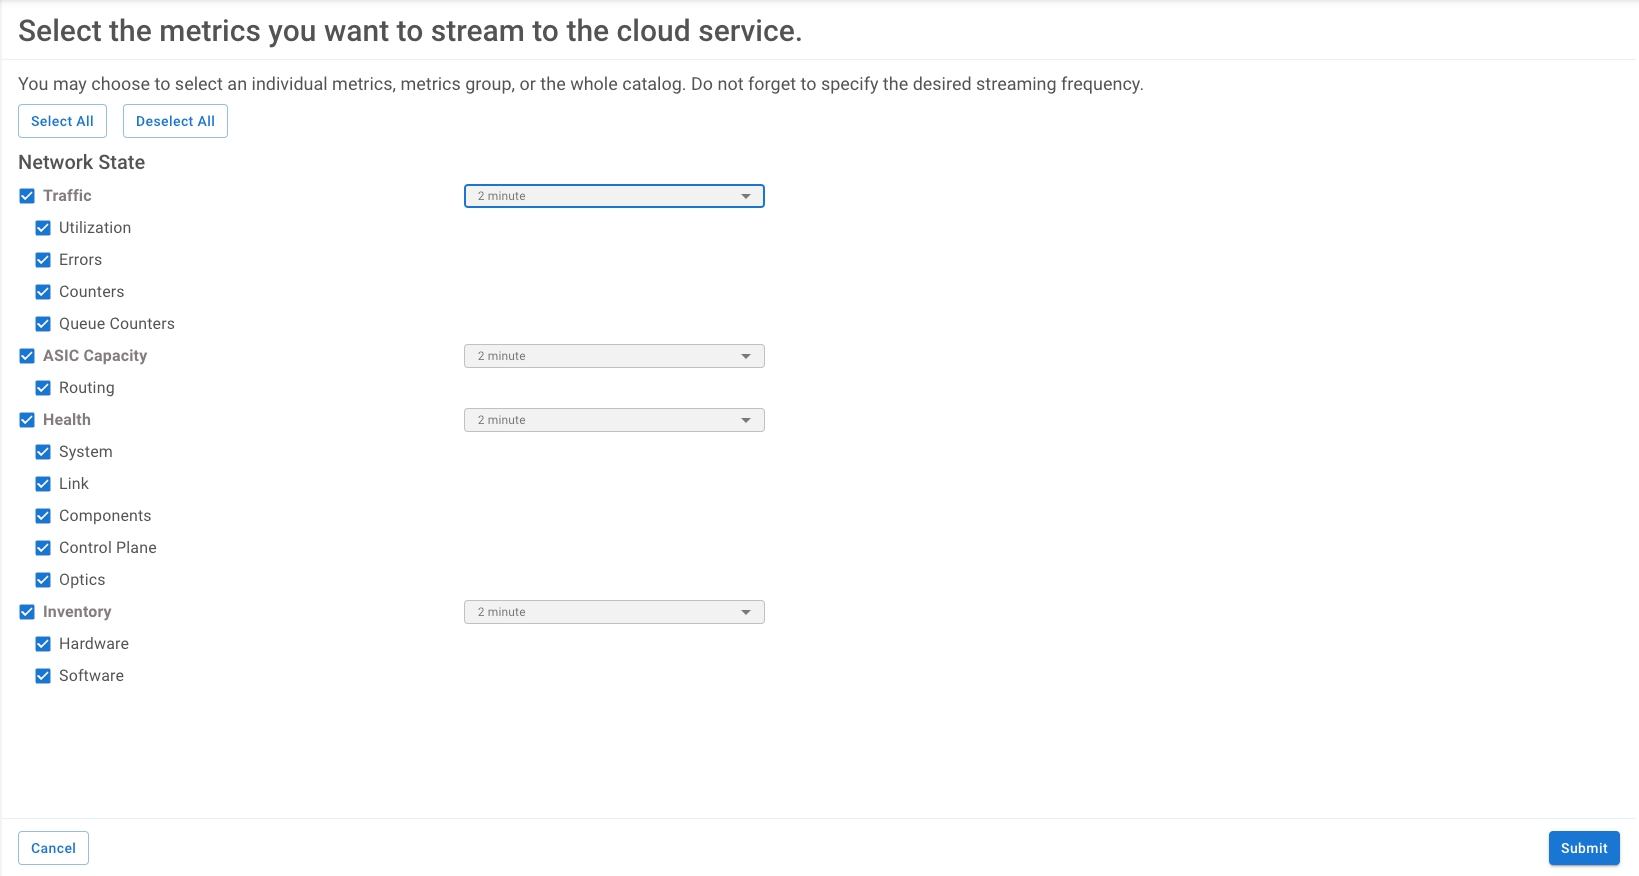Expand the Health frequency dropdown
Screen dimensions: 1639x876
pos(614,420)
